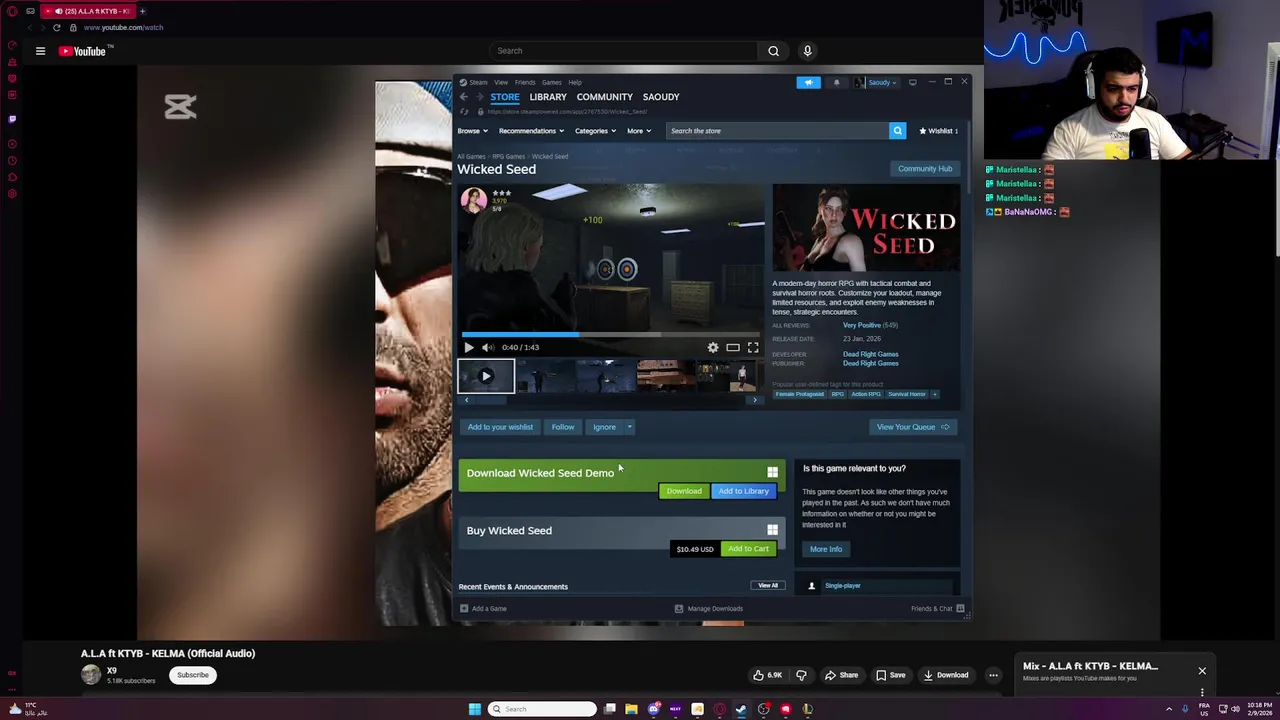Open Manage Downloads in Steam
Viewport: 1280px width, 720px height.
(709, 609)
